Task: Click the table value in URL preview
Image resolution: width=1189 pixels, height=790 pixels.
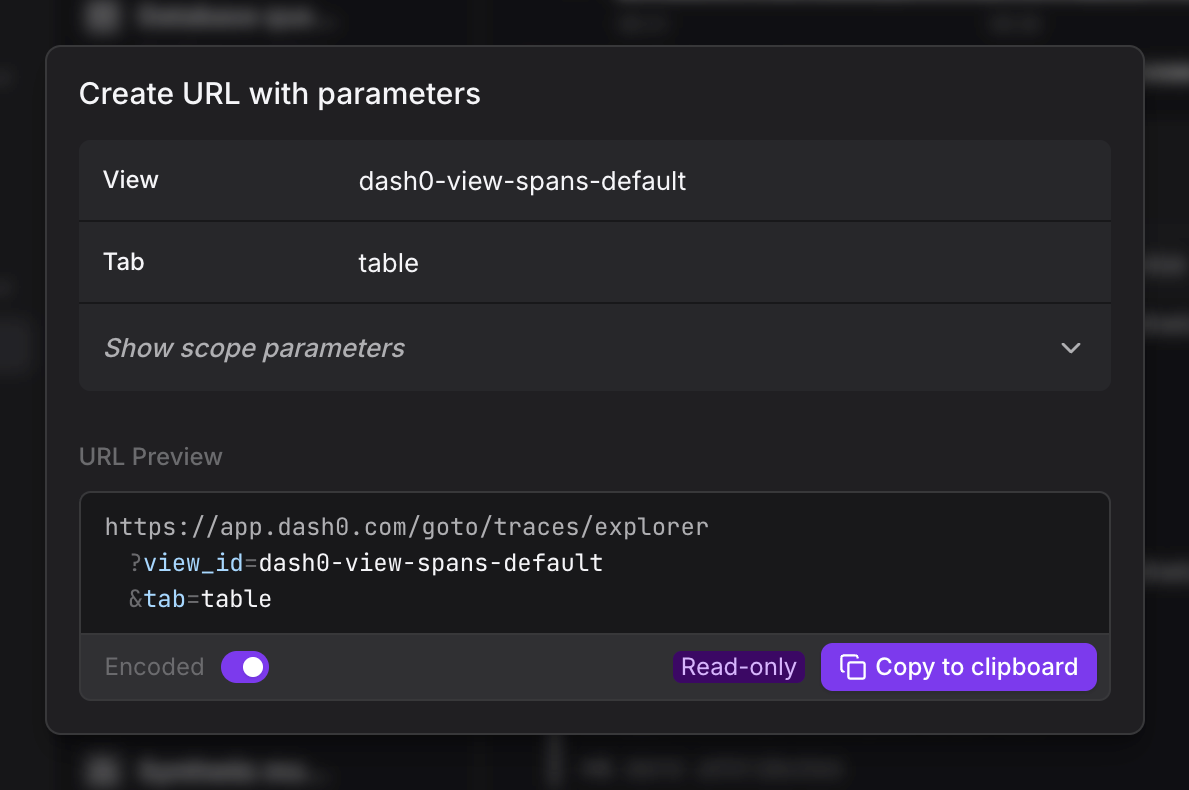Action: (x=237, y=599)
